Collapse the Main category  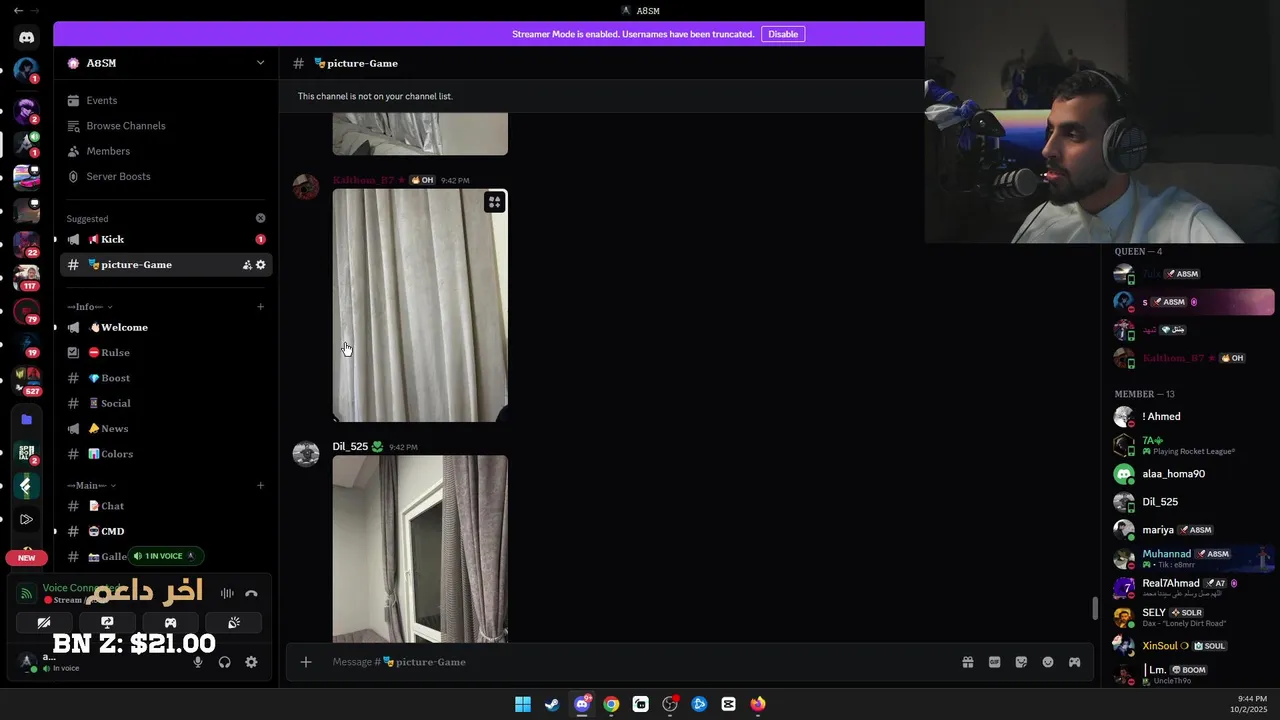pyautogui.click(x=92, y=486)
